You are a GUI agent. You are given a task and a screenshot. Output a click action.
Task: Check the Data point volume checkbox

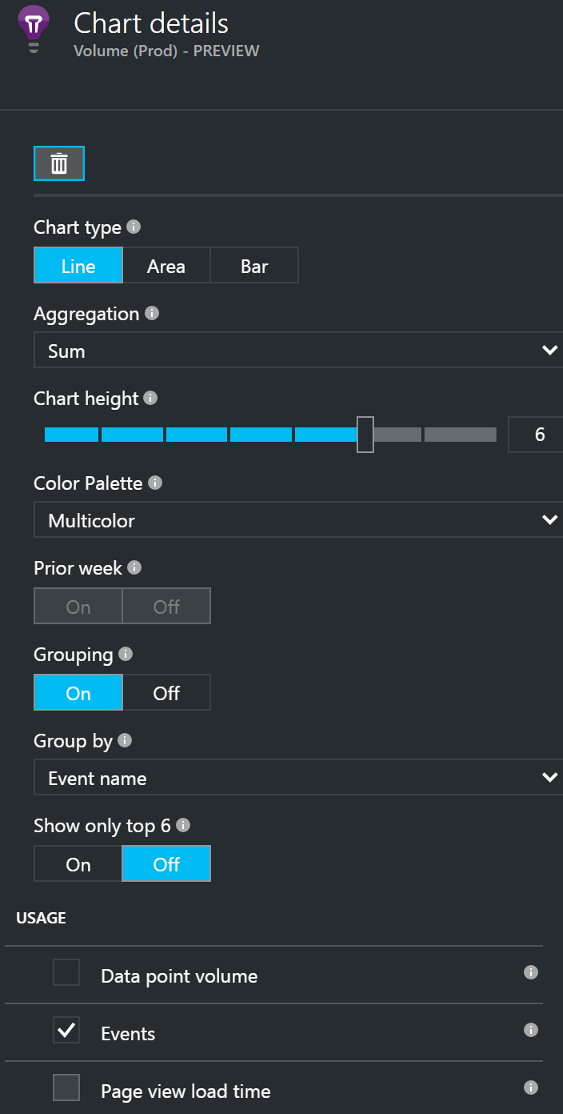click(66, 973)
